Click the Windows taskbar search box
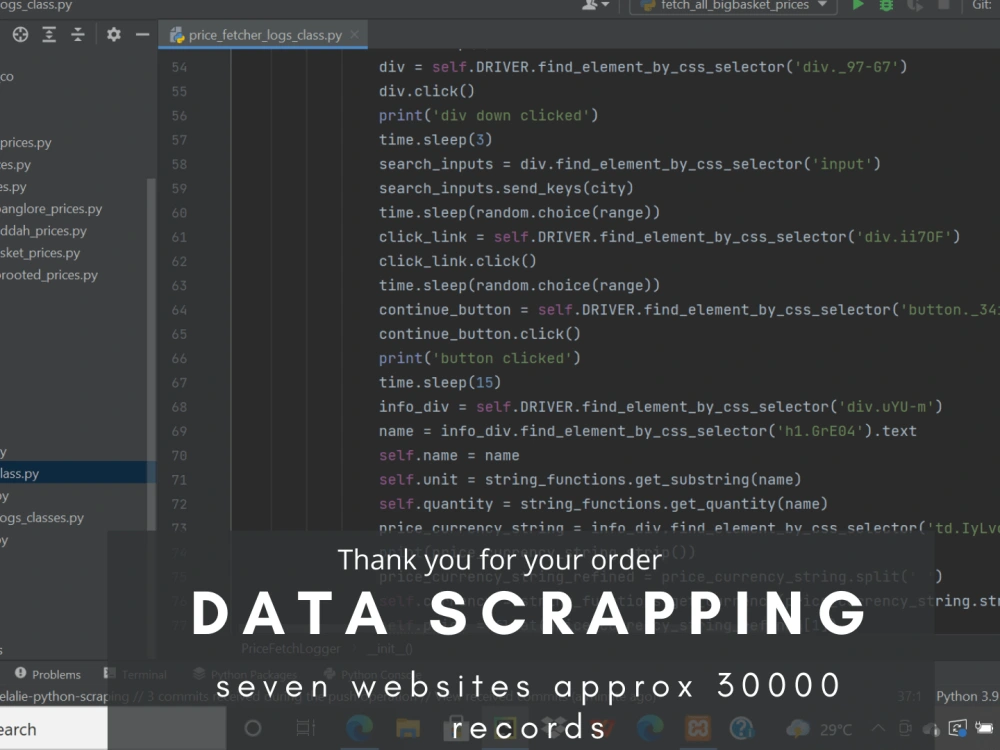 [54, 729]
